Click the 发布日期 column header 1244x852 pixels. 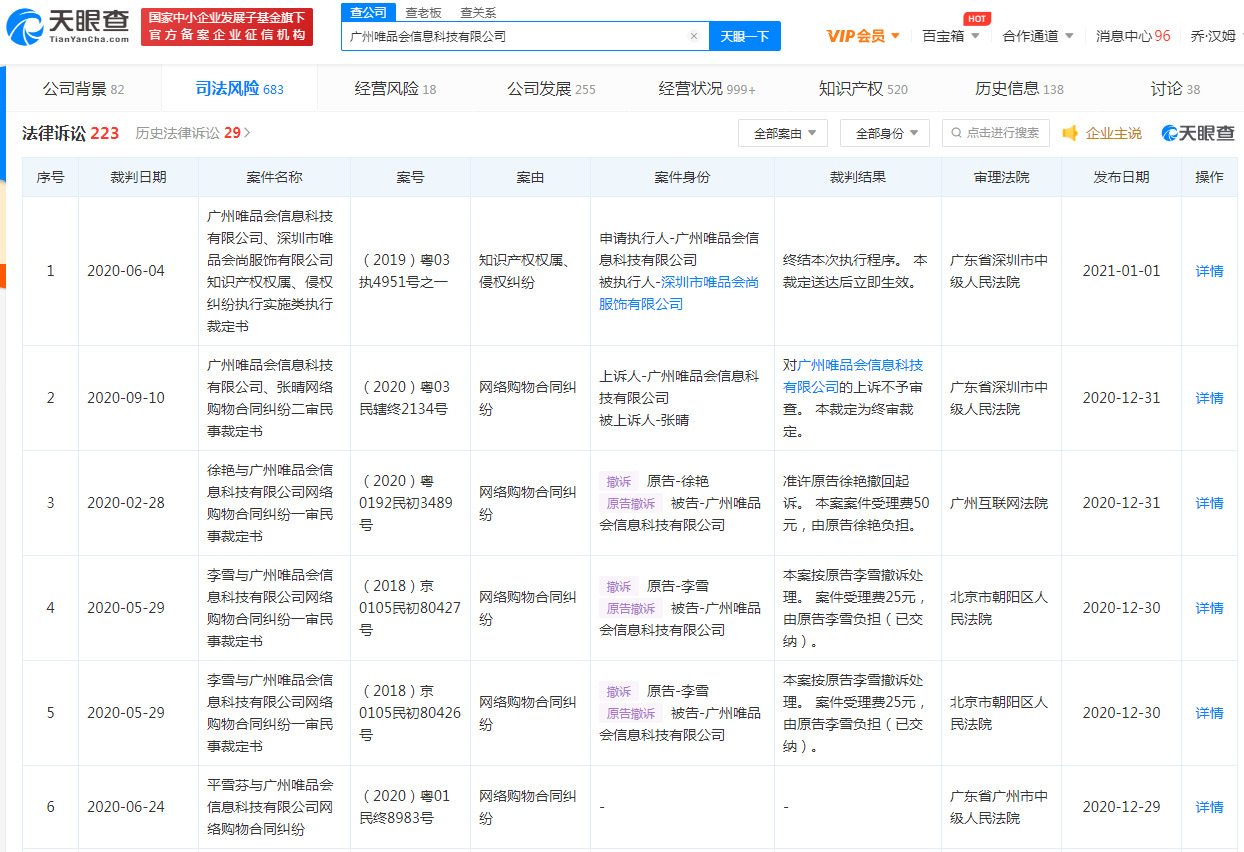click(1121, 177)
